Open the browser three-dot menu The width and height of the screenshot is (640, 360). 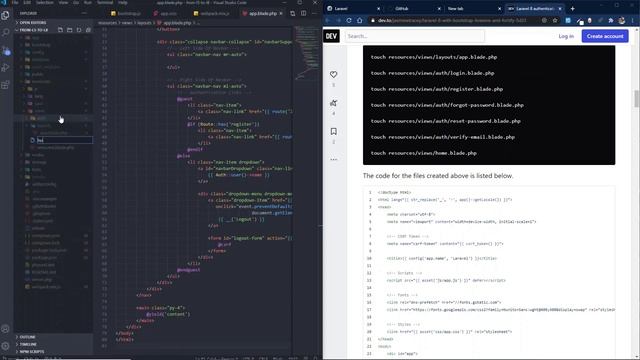633,20
